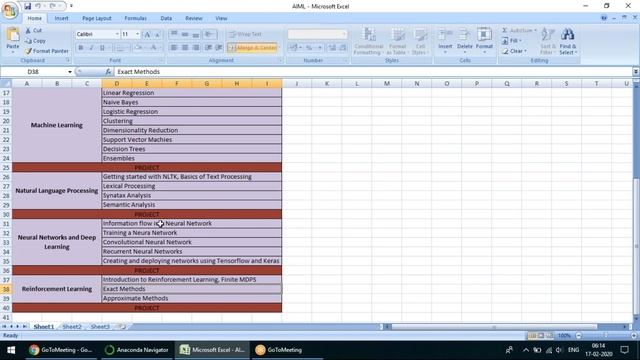640x360 pixels.
Task: Click the Format cells button
Action: 484,41
